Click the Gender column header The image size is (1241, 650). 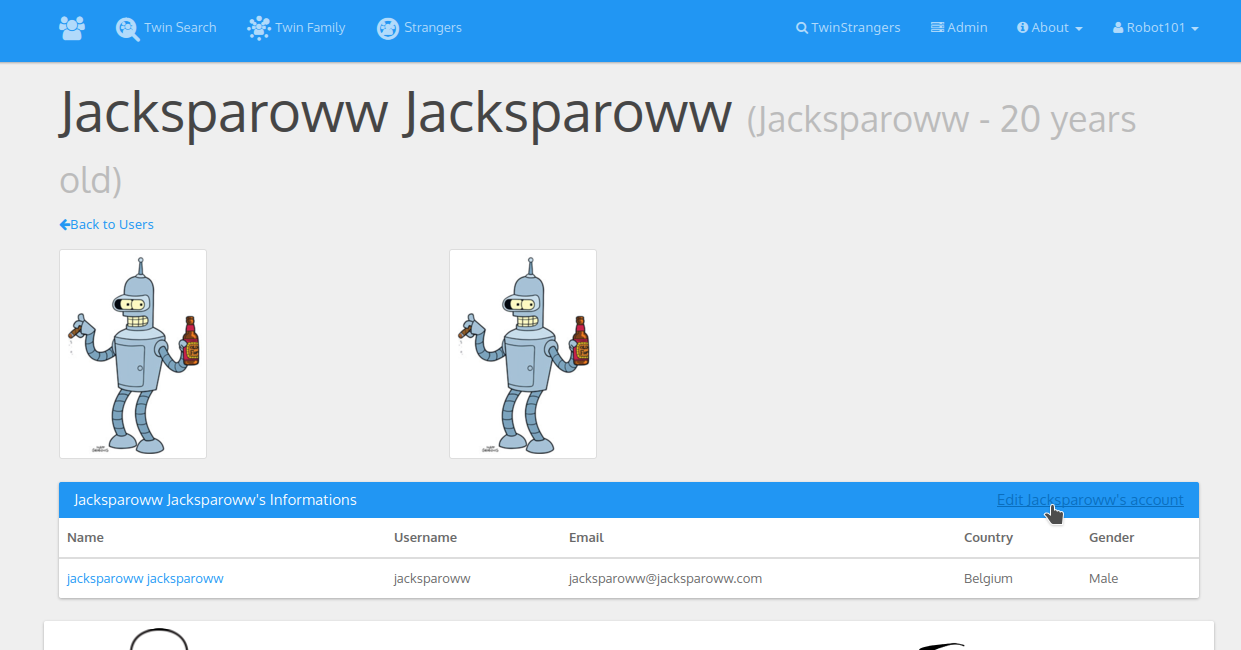point(1111,538)
